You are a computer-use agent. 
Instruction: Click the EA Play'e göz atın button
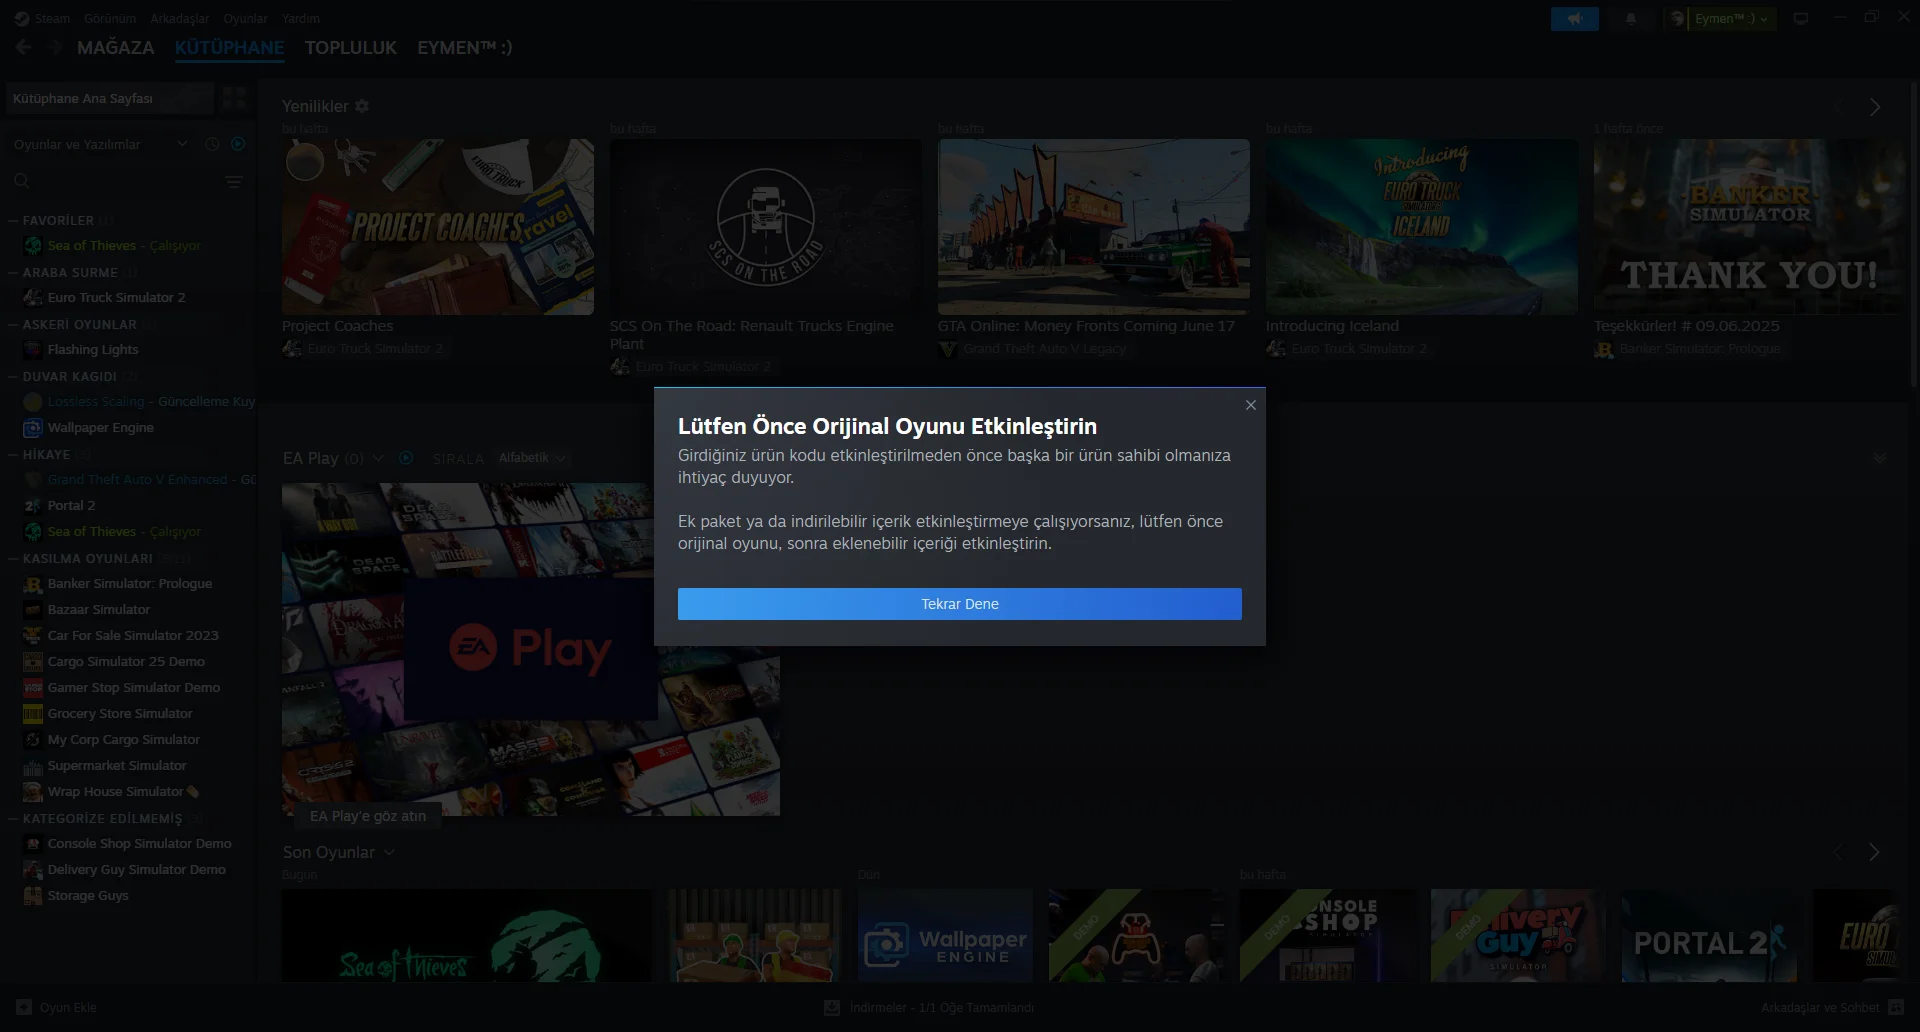[x=368, y=816]
